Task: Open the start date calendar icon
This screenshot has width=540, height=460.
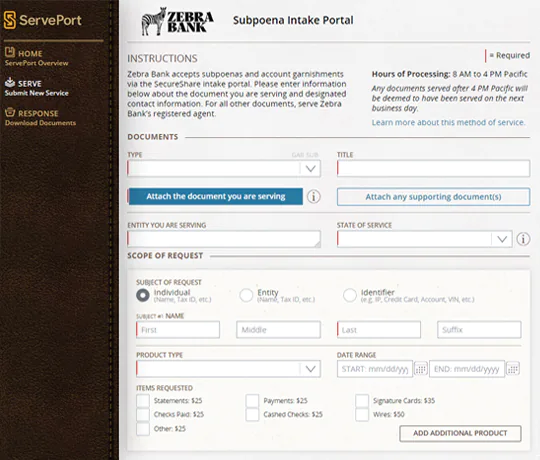Action: point(420,369)
